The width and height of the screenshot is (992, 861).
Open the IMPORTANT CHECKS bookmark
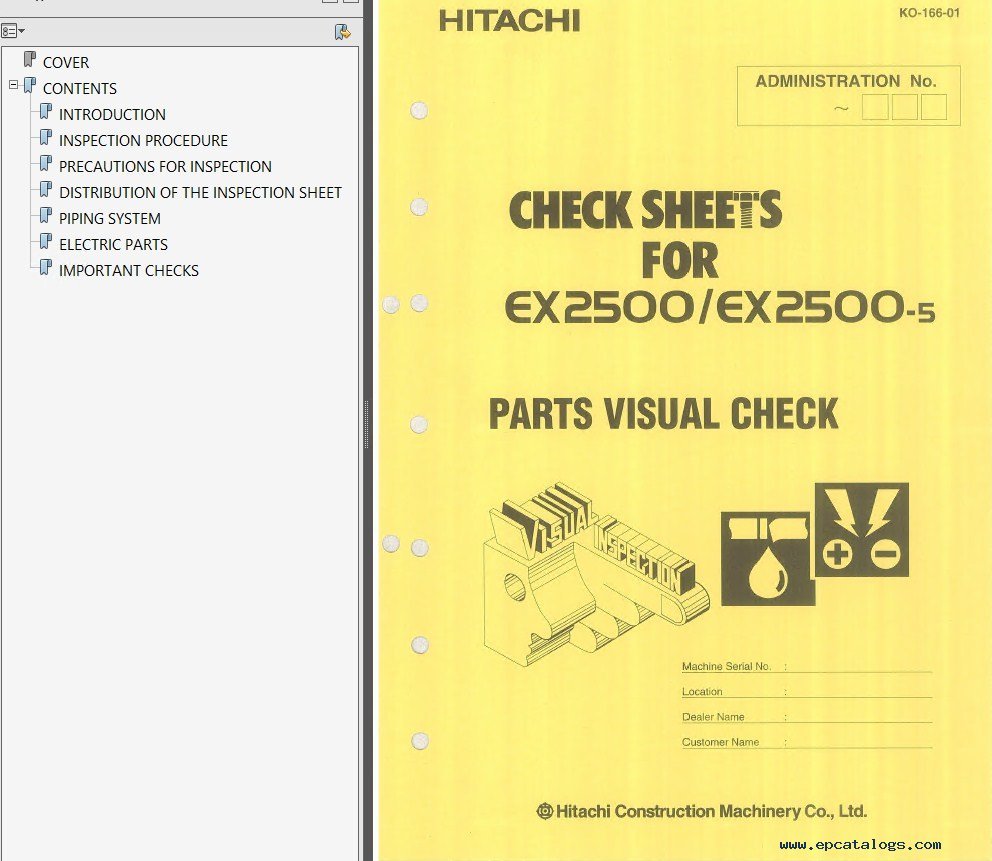128,270
